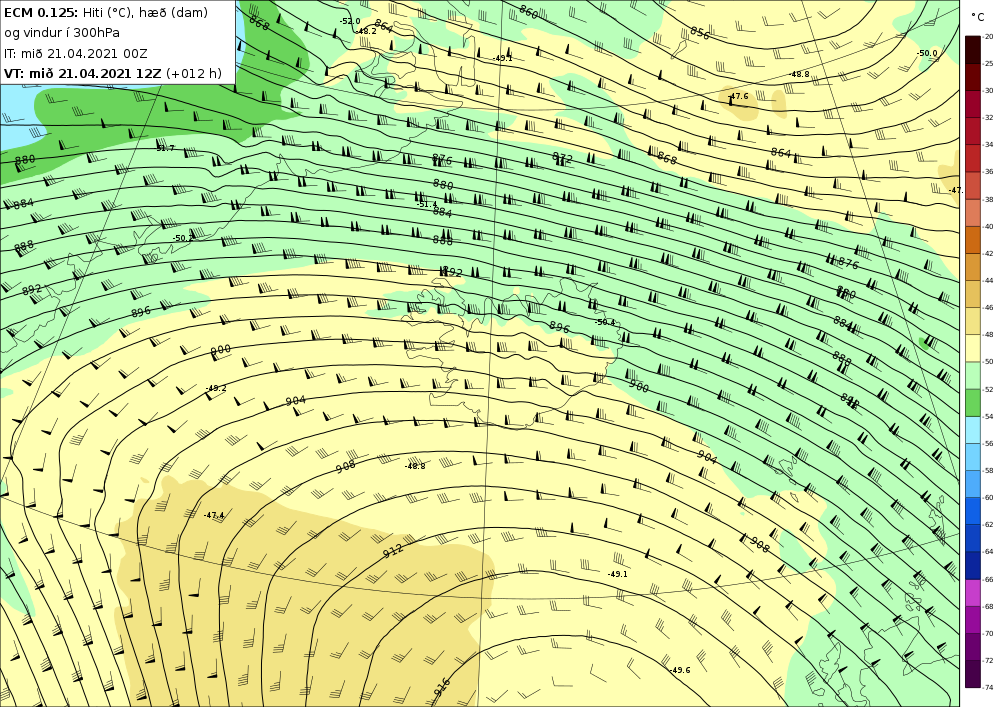The height and width of the screenshot is (707, 1000).
Task: Click the temperature value '-47.6'
Action: 738,96
